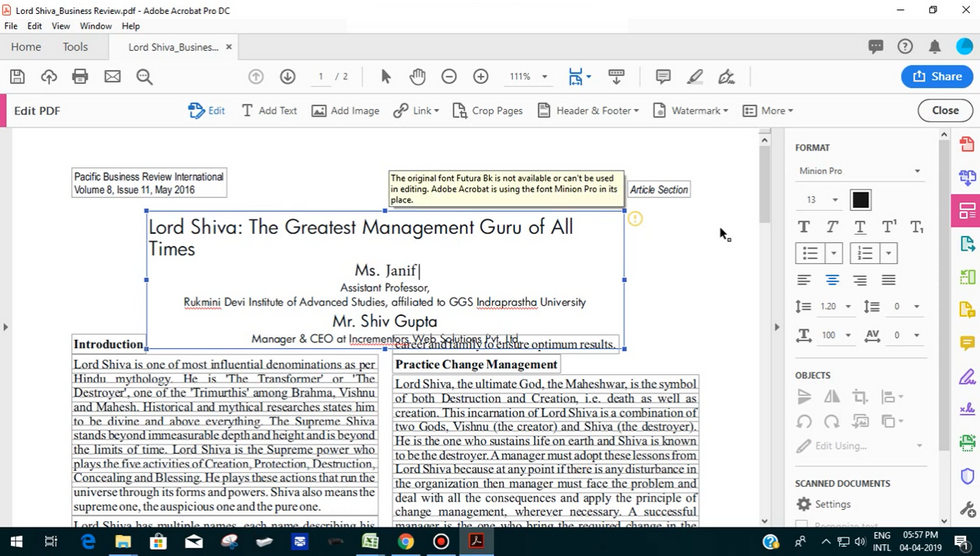Switch to the Tools tab
Screen dimensions: 980x556
click(x=75, y=47)
